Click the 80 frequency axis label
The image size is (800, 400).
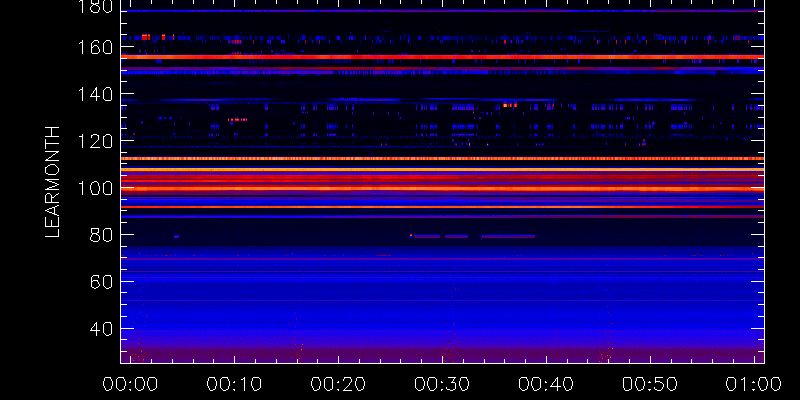tap(101, 235)
